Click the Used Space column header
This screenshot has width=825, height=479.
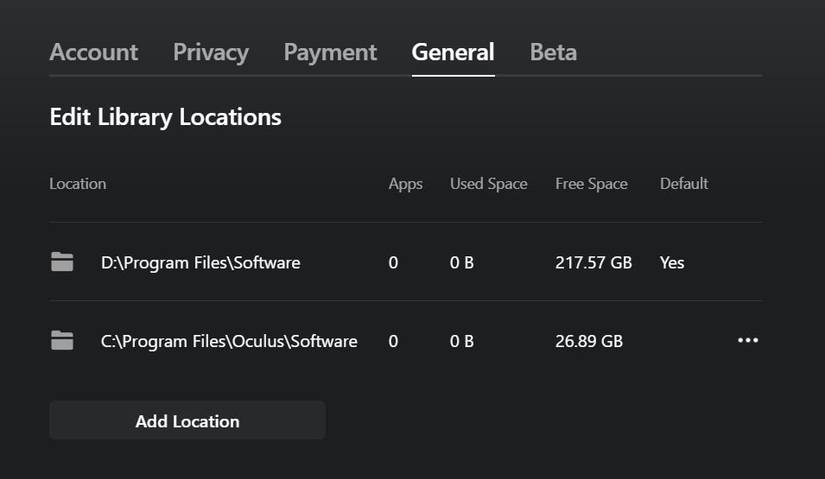488,184
